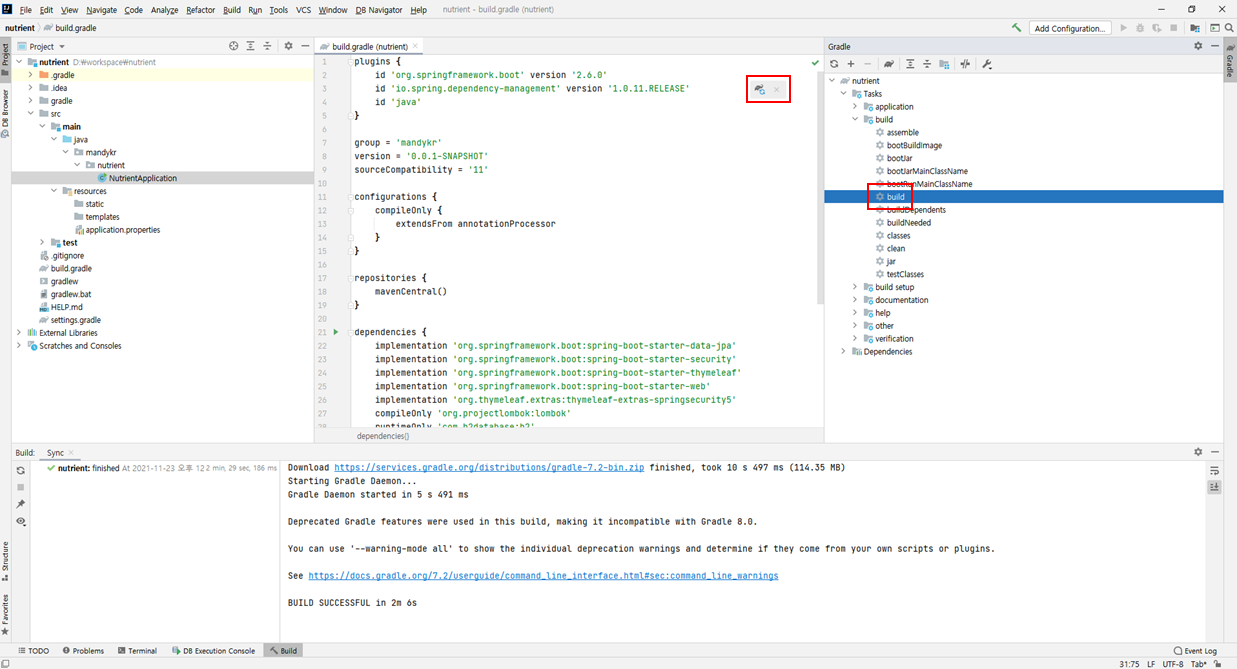Reload all Gradle projects in Gradle panel
Image resolution: width=1237 pixels, height=669 pixels.
click(x=834, y=64)
